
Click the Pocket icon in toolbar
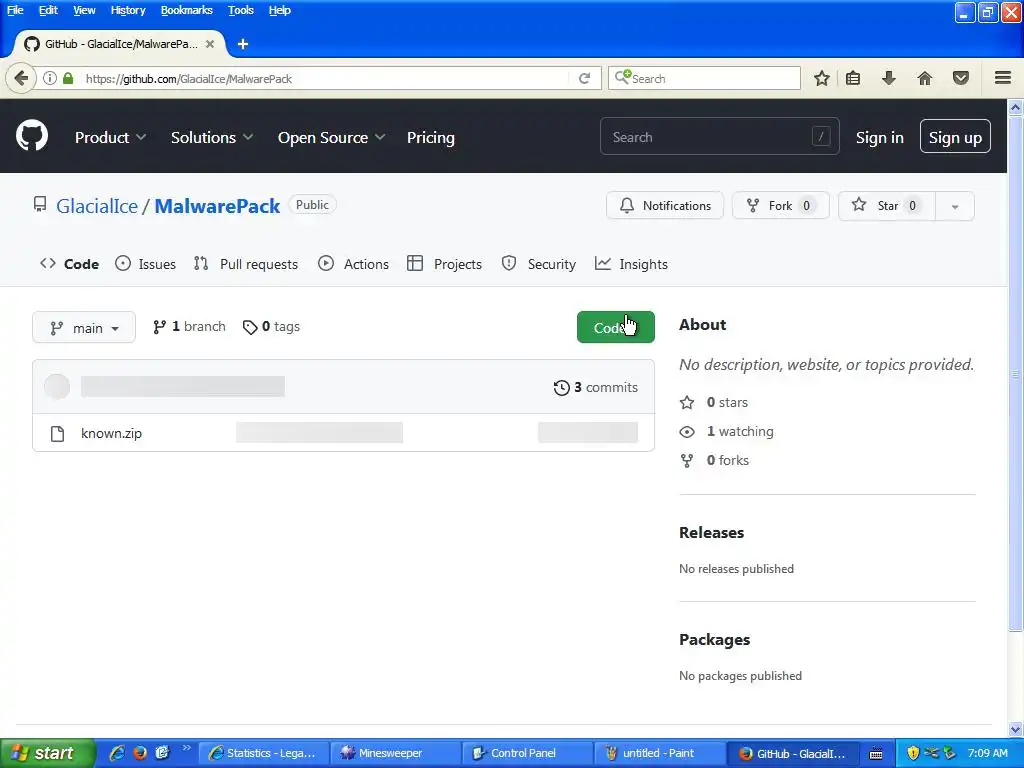[961, 78]
